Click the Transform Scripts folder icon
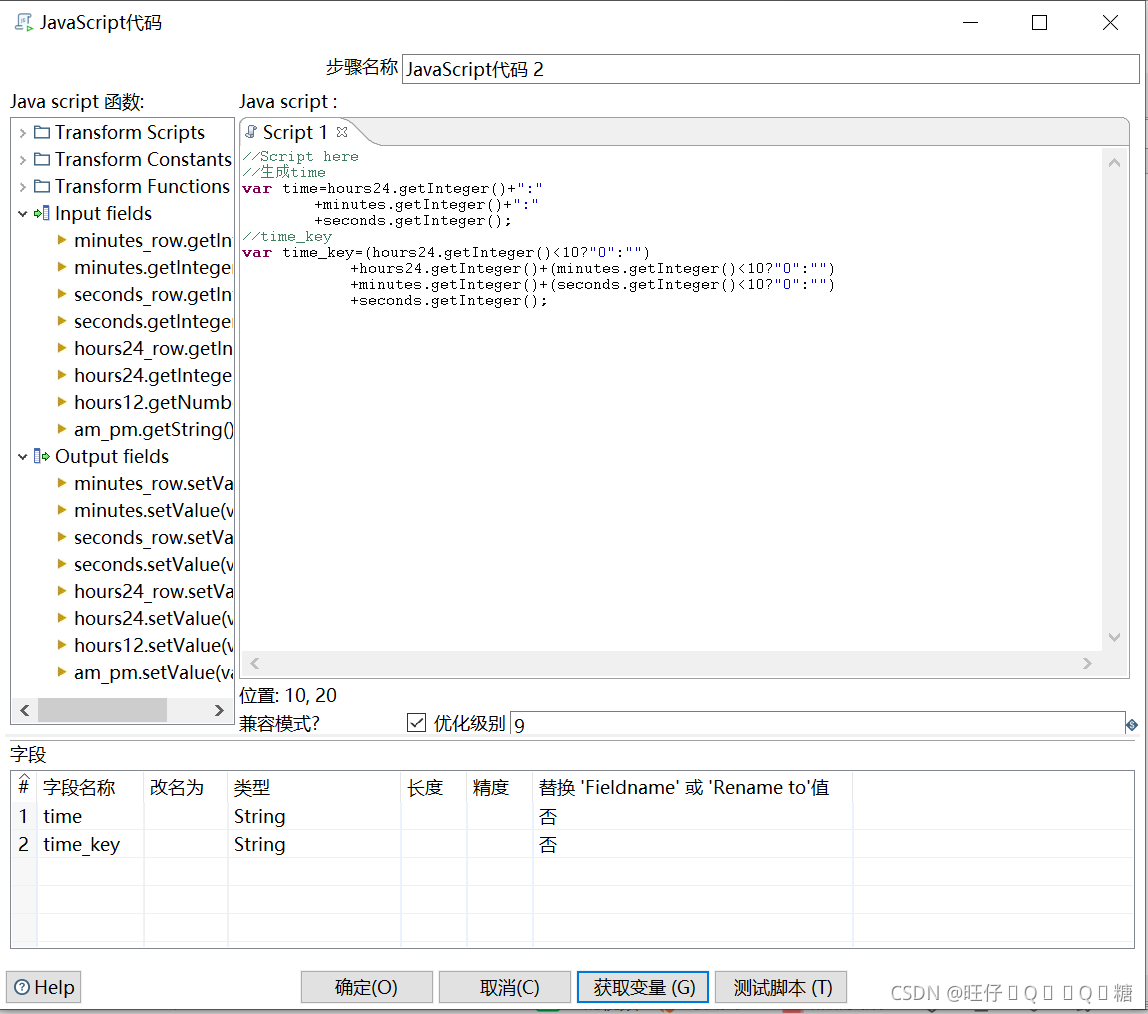 (42, 133)
